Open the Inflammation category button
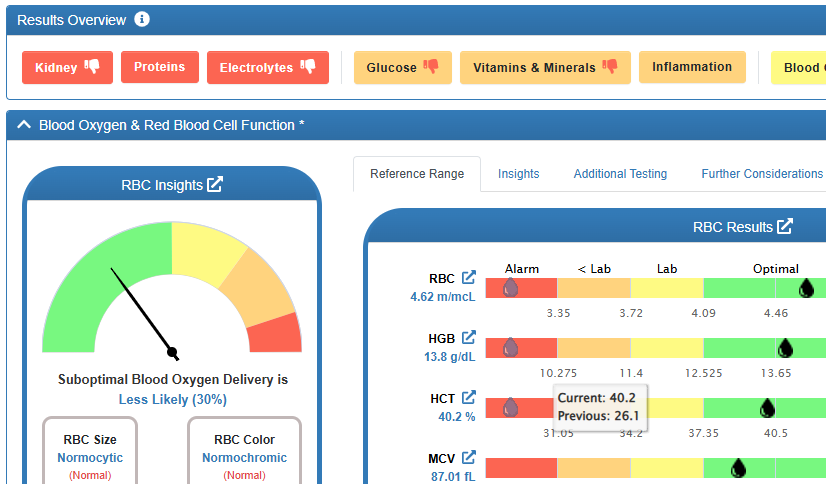This screenshot has height=484, width=826. tap(692, 67)
